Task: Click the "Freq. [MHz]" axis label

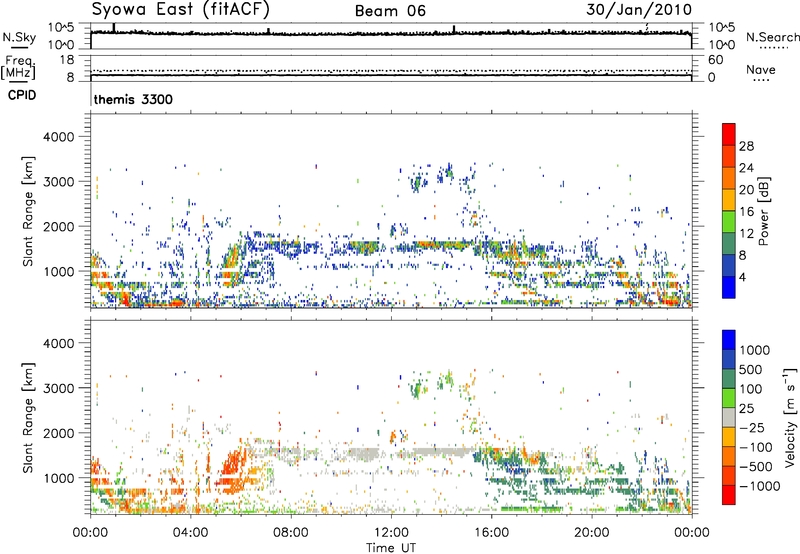Action: (19, 68)
